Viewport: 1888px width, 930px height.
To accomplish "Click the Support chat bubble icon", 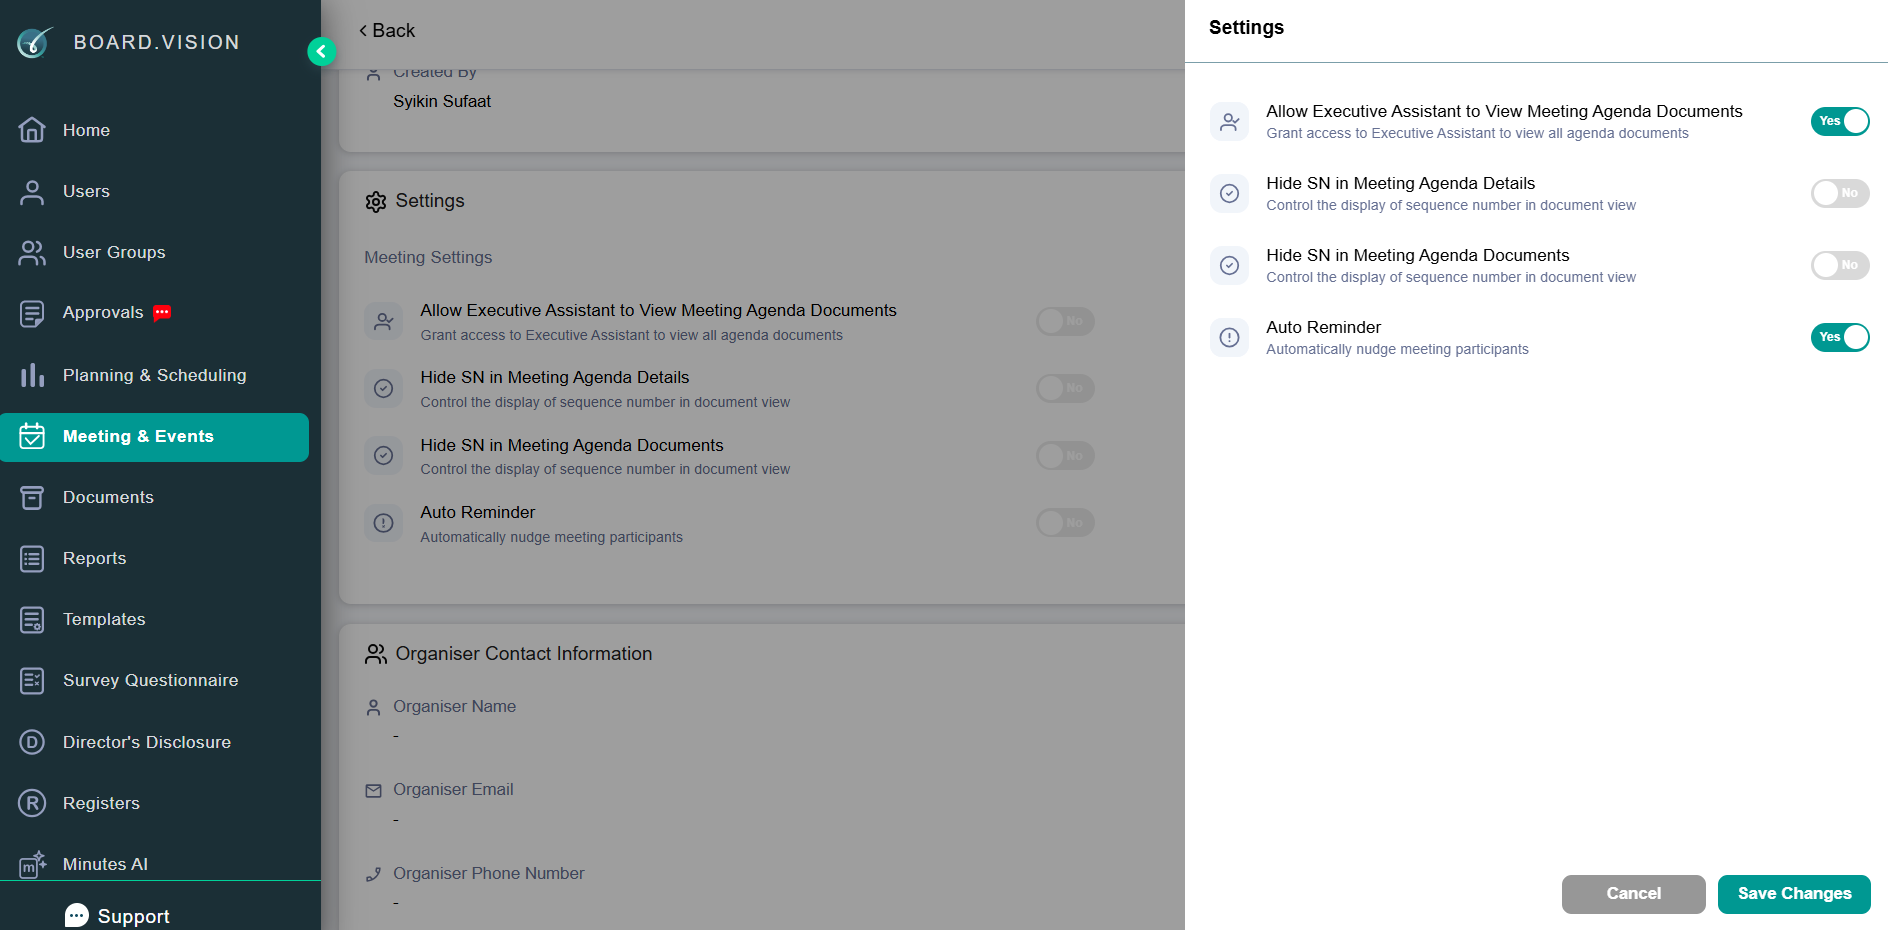I will 77,916.
